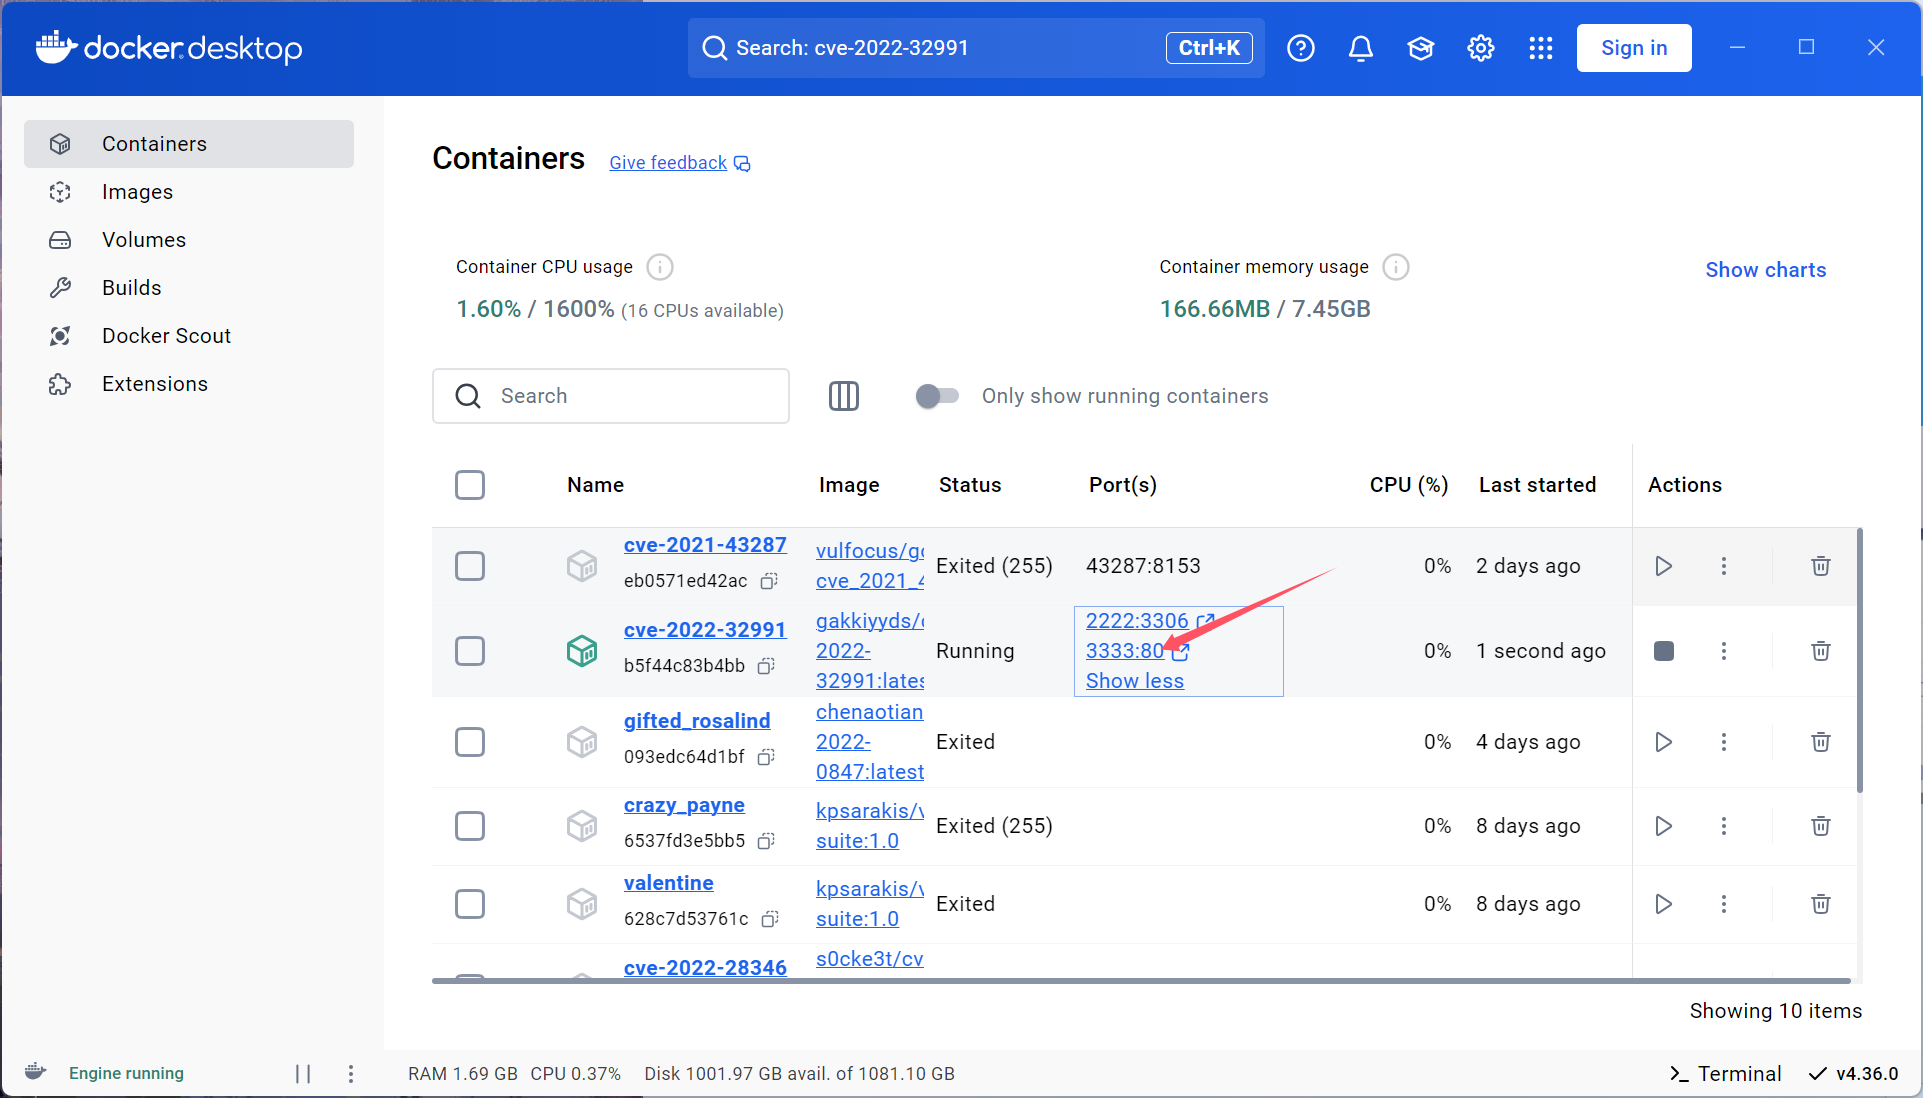
Task: Open the column layout settings icon
Action: 843,396
